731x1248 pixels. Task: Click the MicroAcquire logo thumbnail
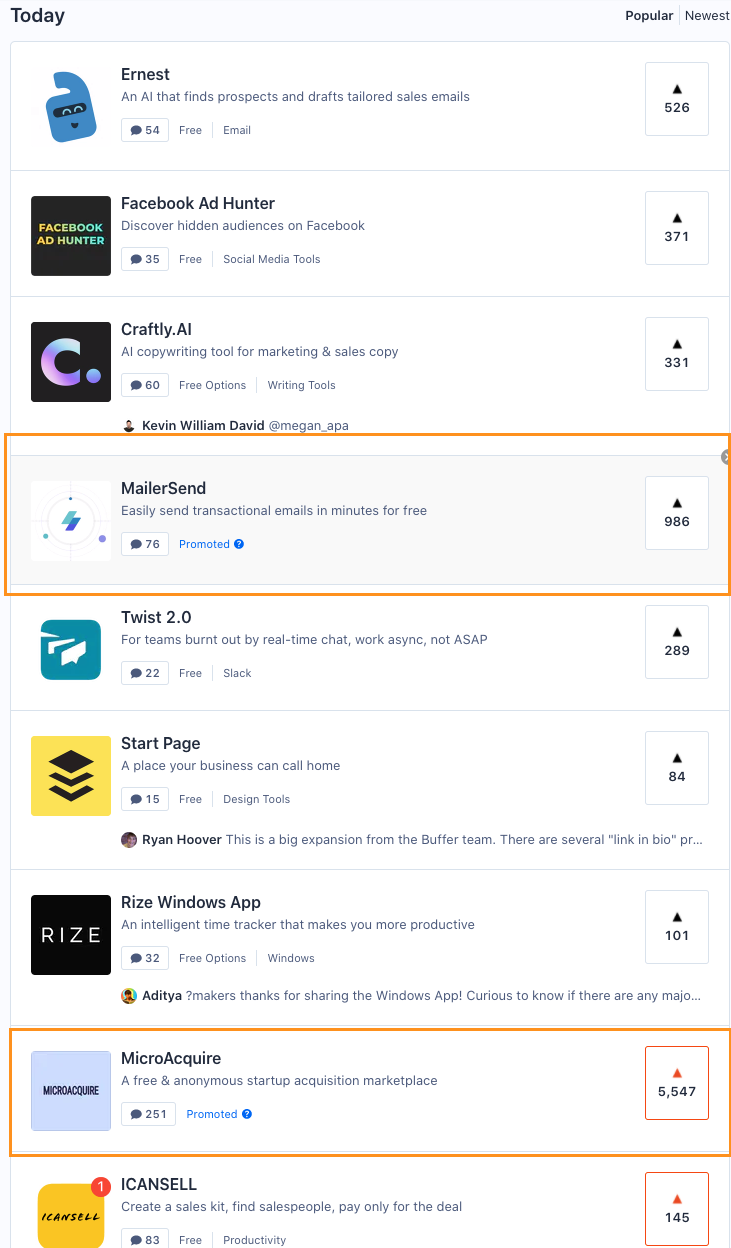pyautogui.click(x=71, y=1091)
